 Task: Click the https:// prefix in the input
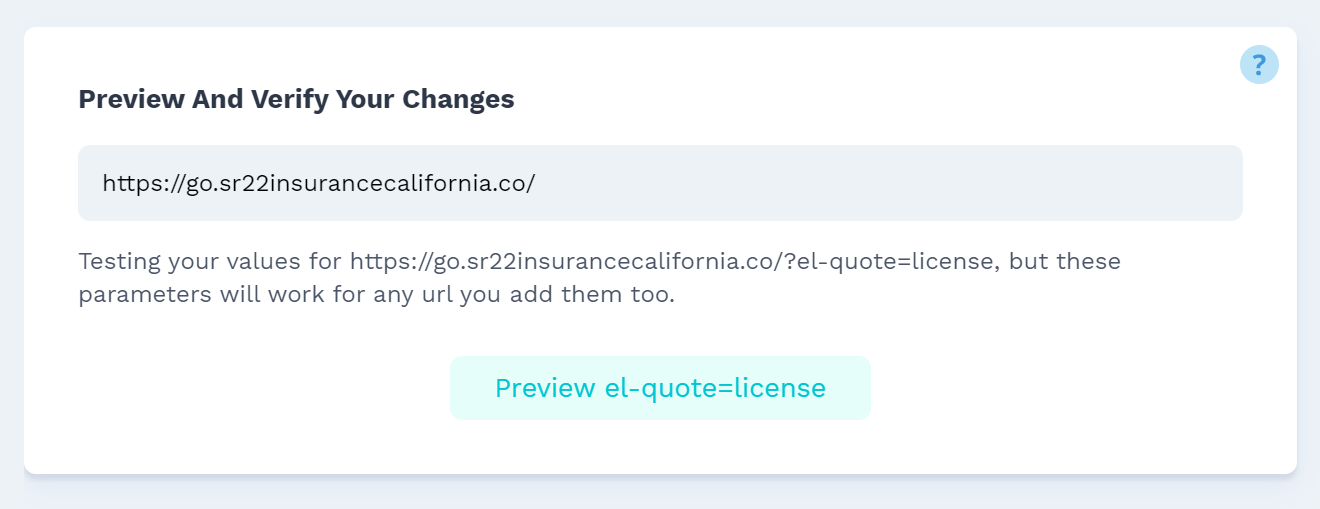point(144,183)
